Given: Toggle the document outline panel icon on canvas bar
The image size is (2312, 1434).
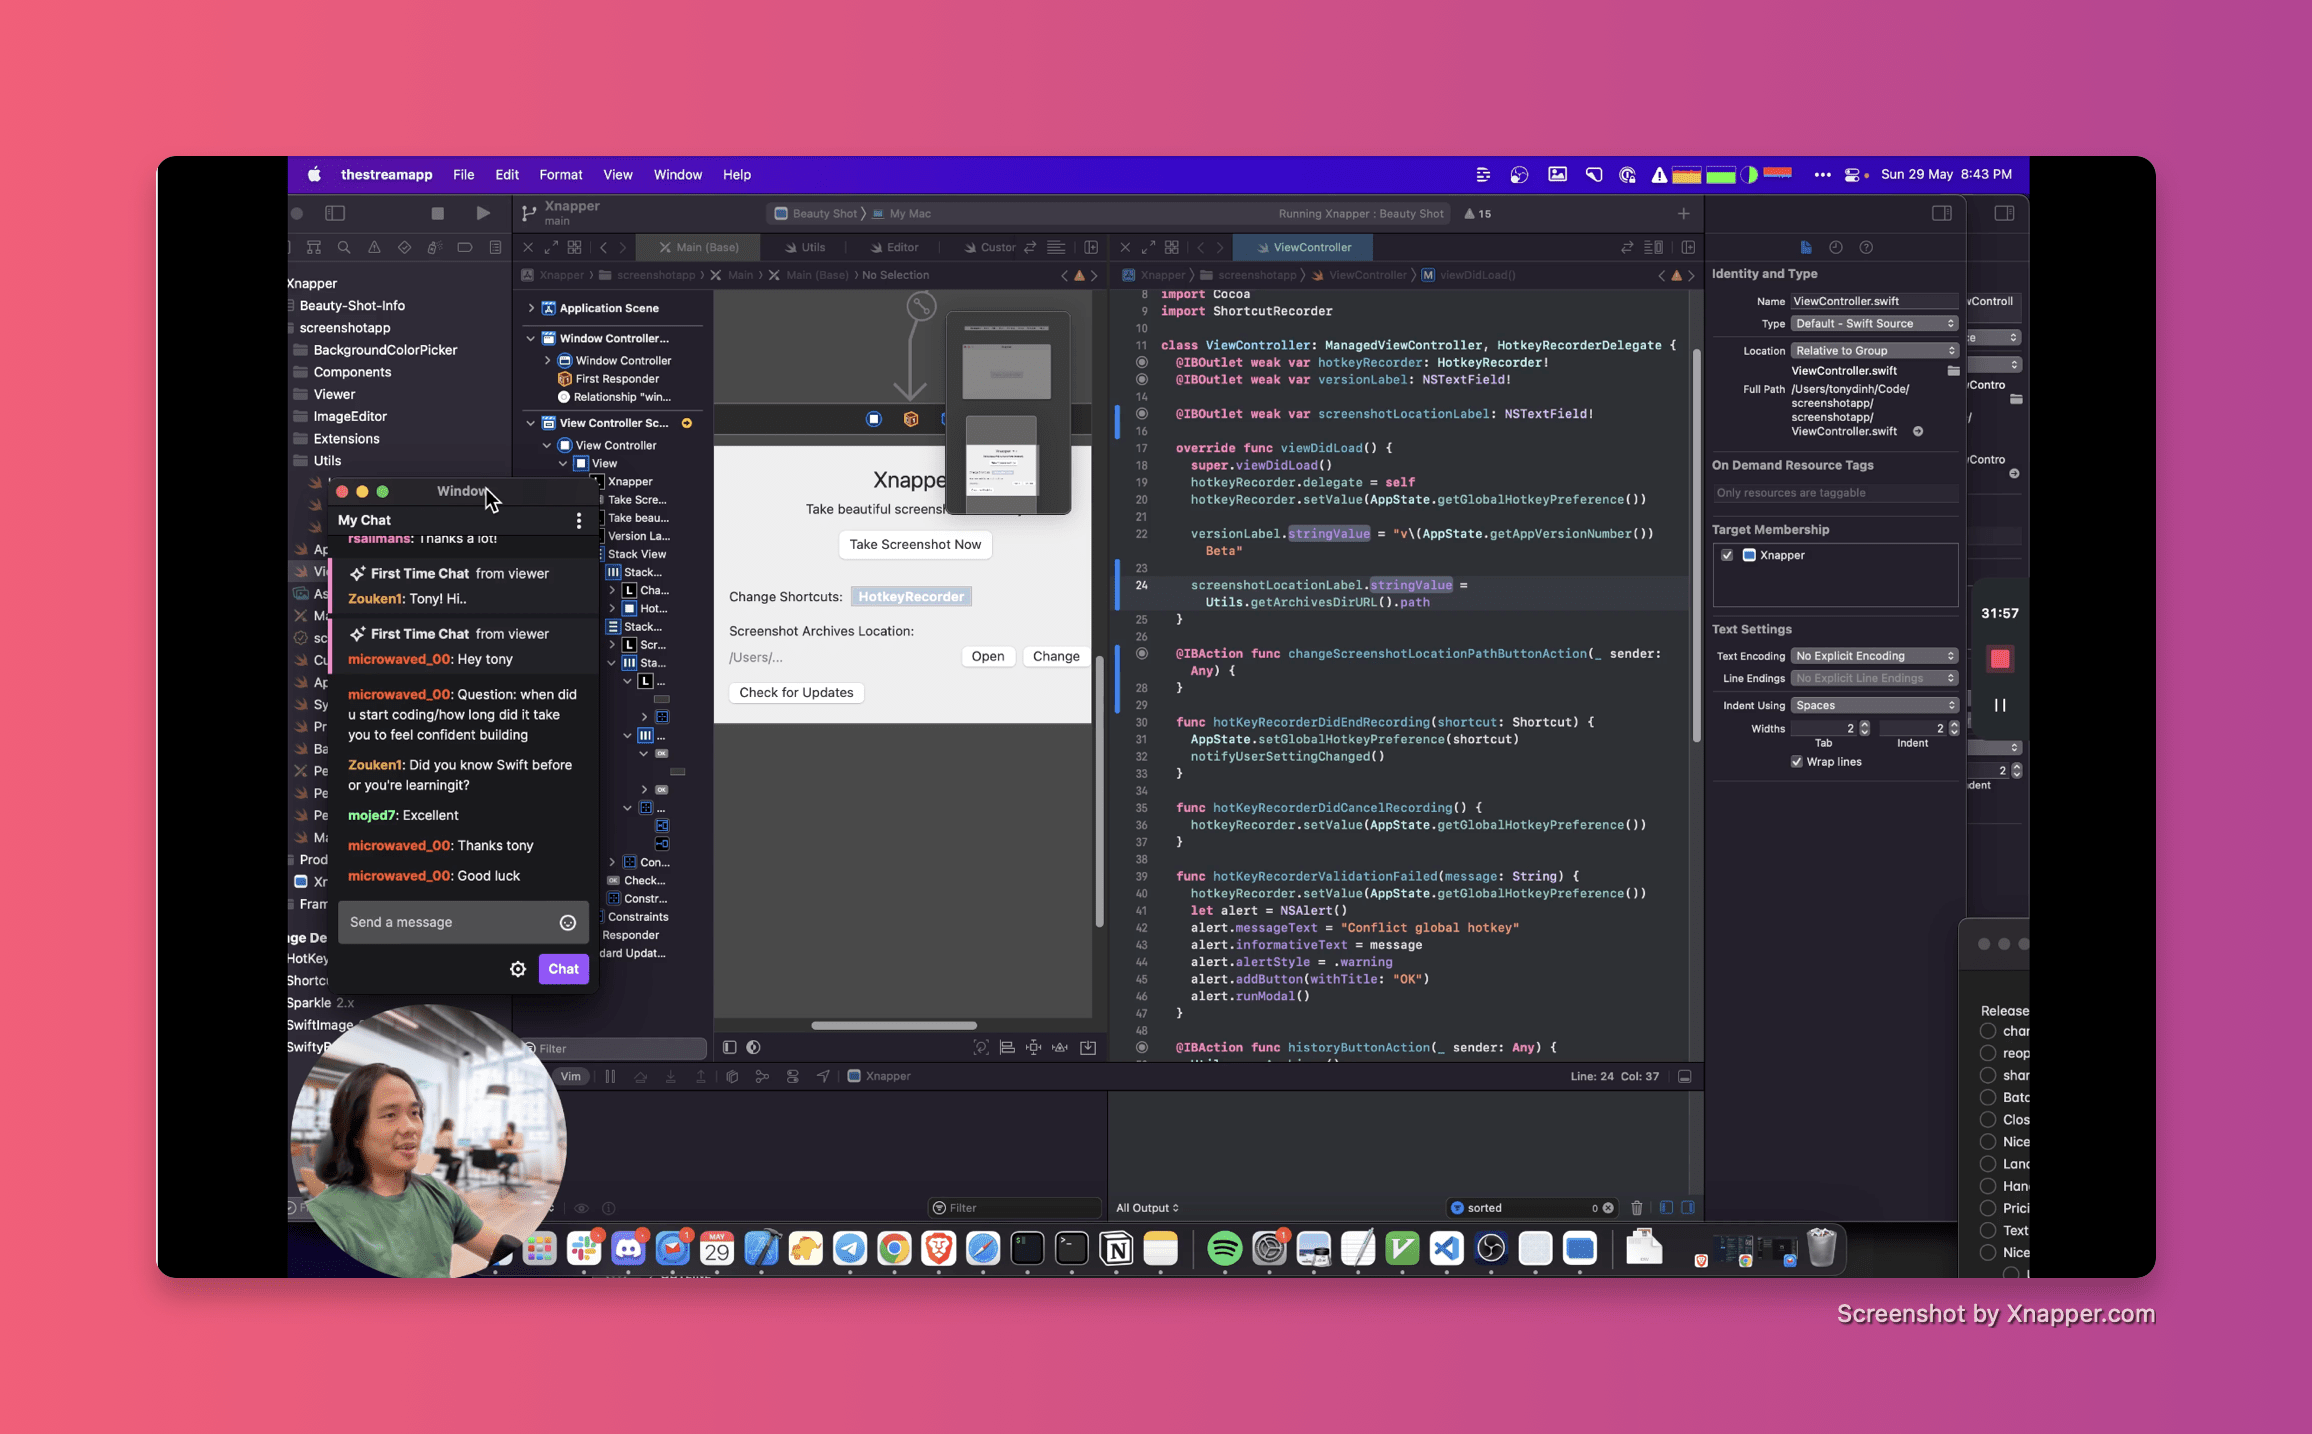Looking at the screenshot, I should coord(729,1047).
